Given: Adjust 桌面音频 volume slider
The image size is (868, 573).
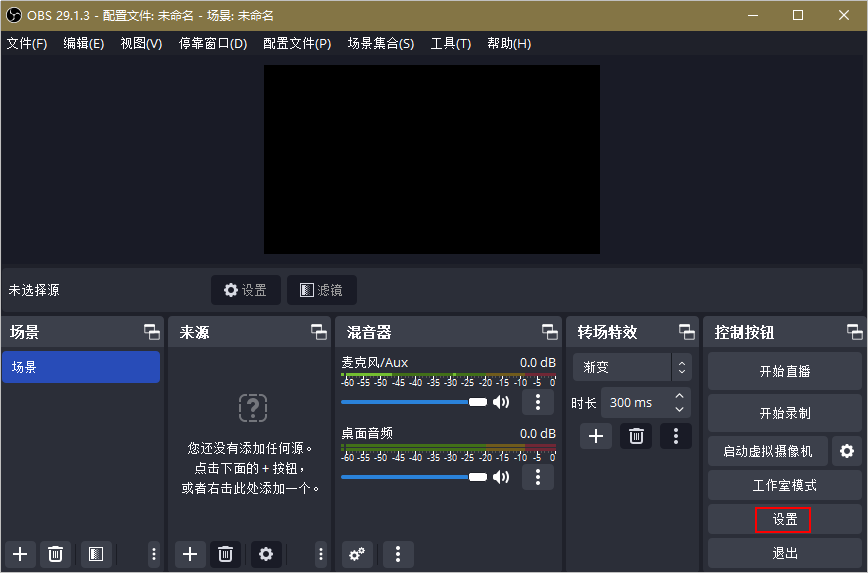Looking at the screenshot, I should 414,477.
